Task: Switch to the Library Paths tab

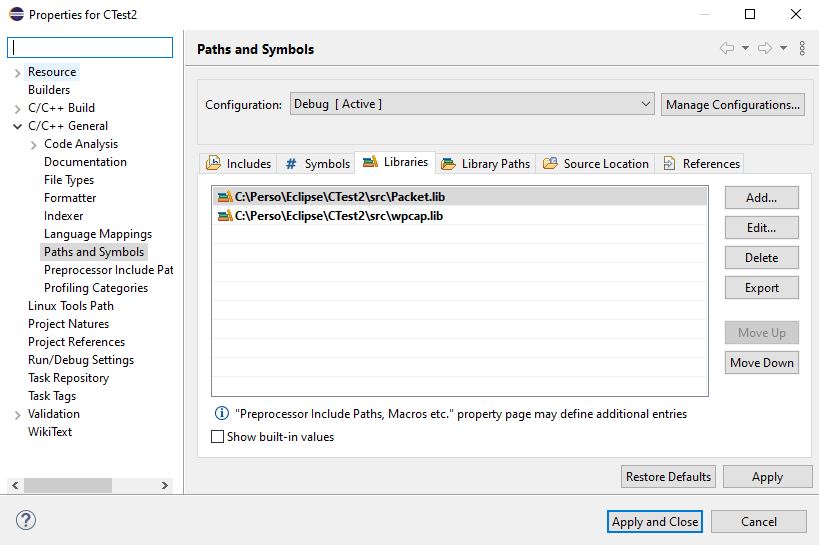Action: pyautogui.click(x=485, y=163)
